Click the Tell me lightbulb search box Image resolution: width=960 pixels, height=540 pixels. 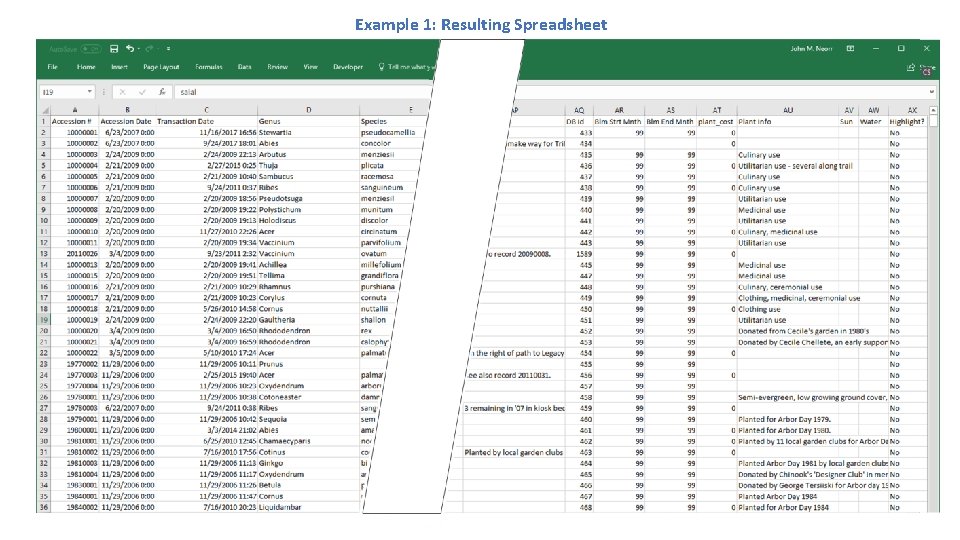point(407,67)
